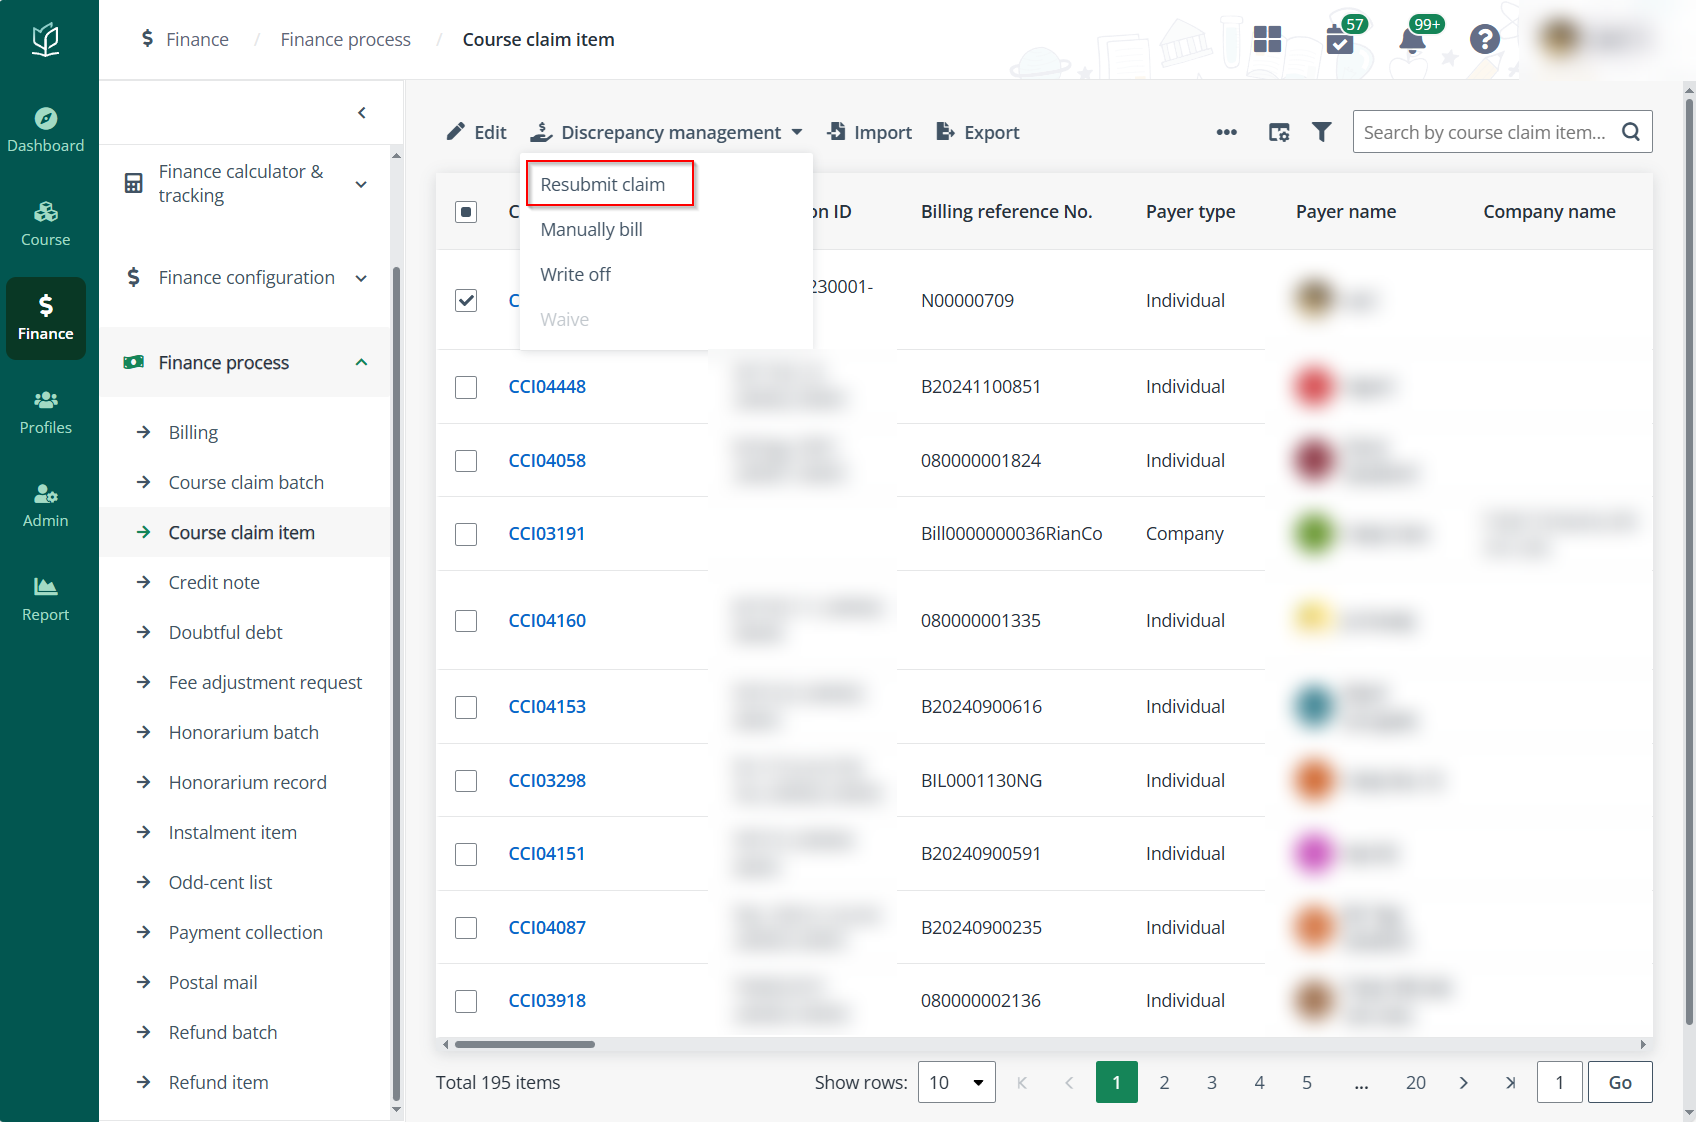This screenshot has width=1696, height=1122.
Task: Collapse the side navigation panel
Action: 362,113
